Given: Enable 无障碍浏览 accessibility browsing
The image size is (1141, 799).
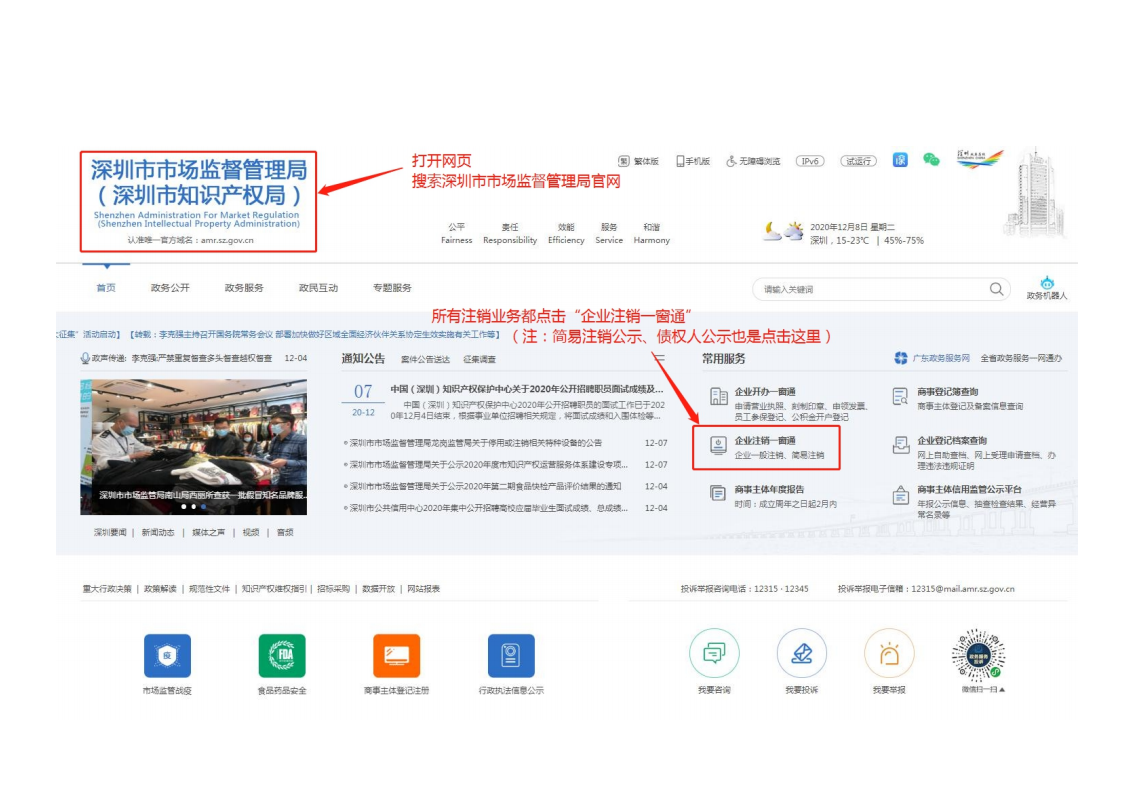Looking at the screenshot, I should (754, 160).
